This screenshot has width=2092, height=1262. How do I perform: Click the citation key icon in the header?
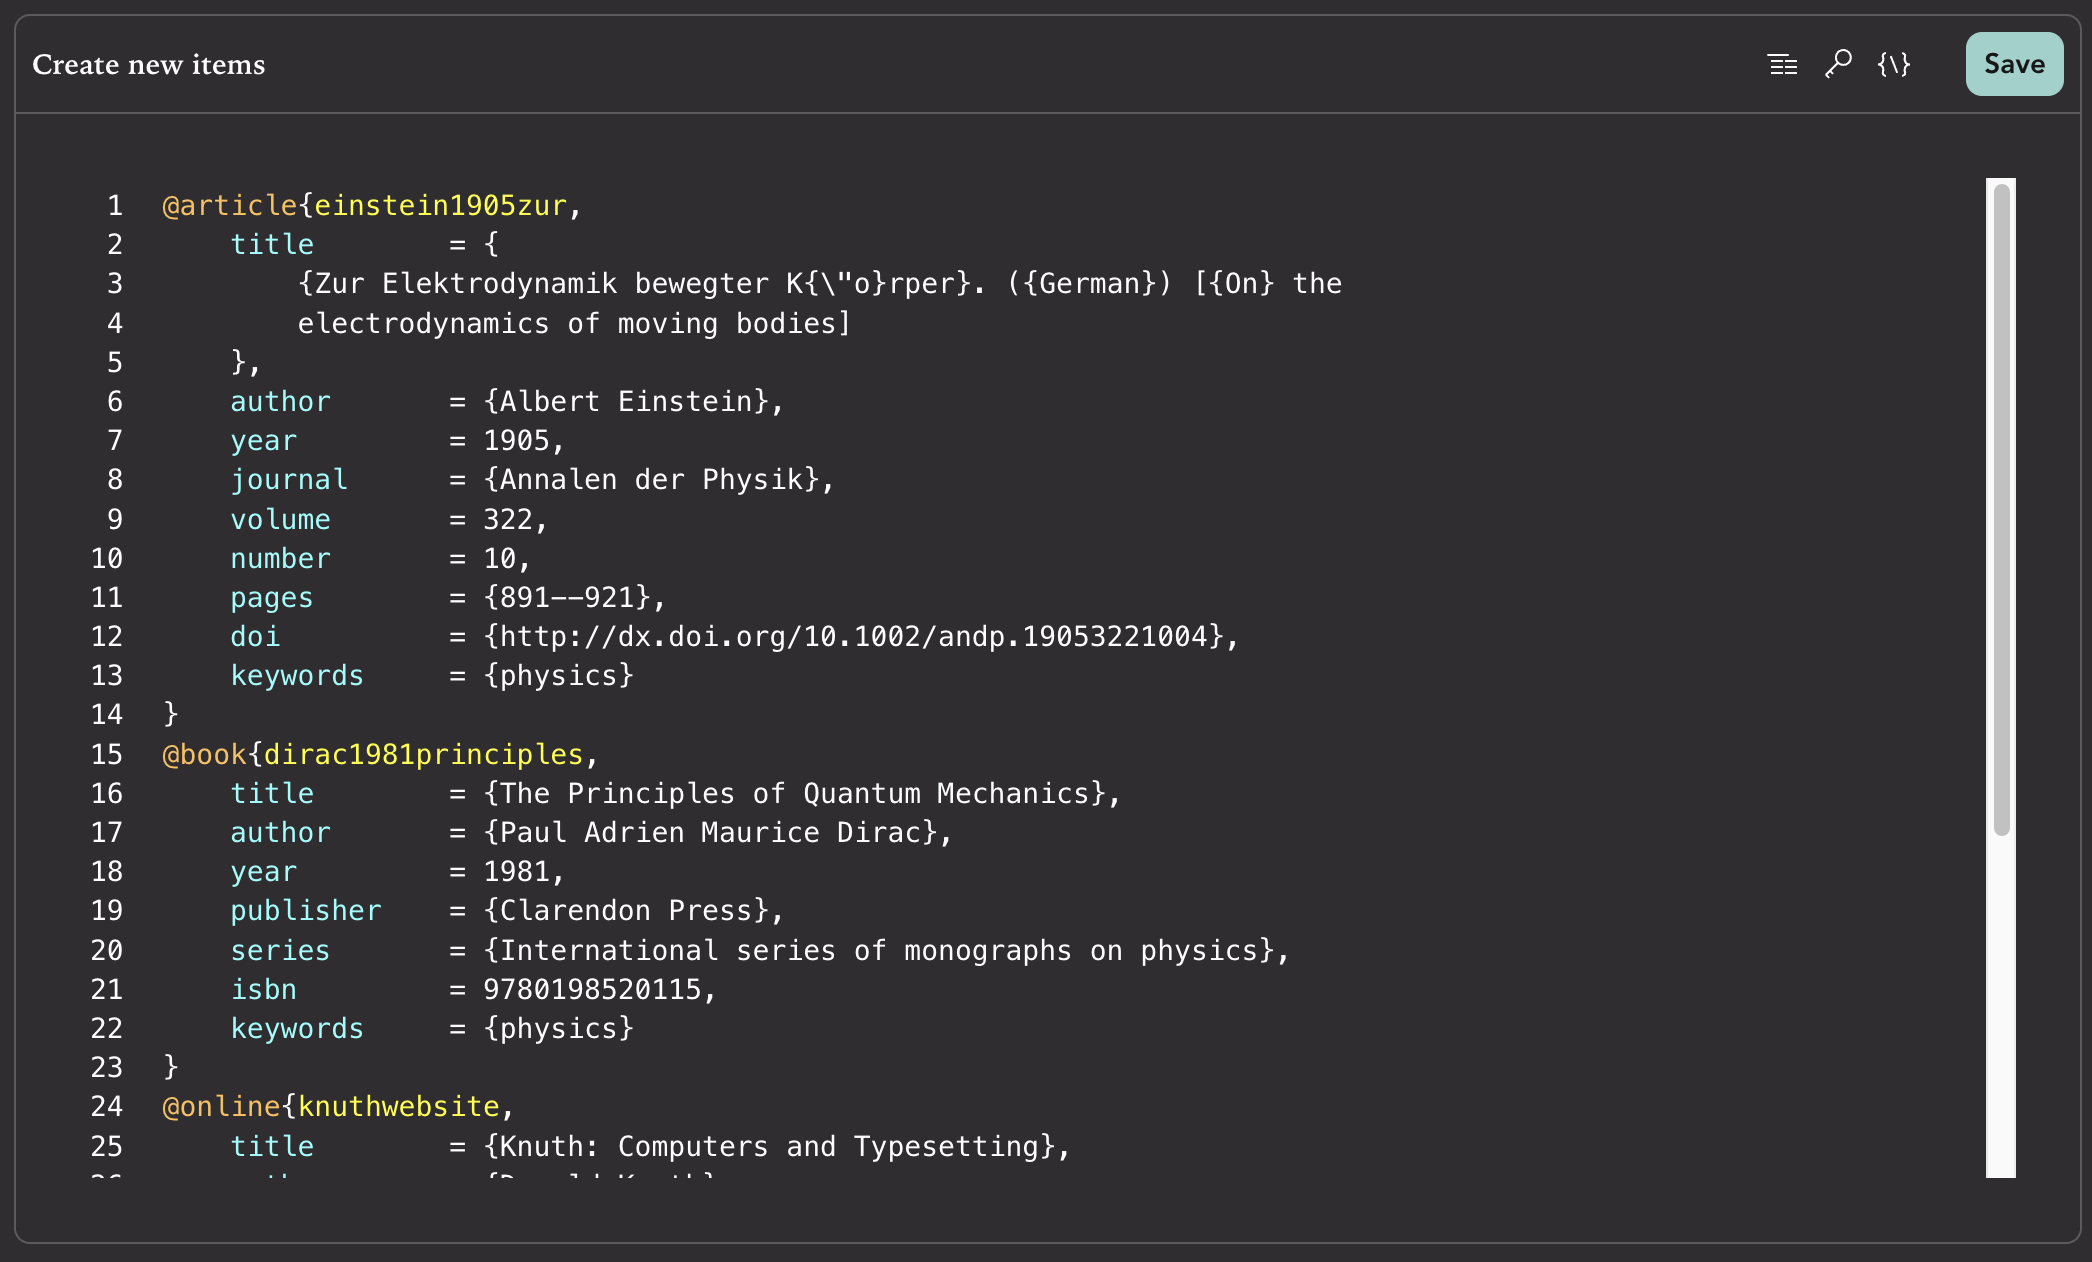1838,64
